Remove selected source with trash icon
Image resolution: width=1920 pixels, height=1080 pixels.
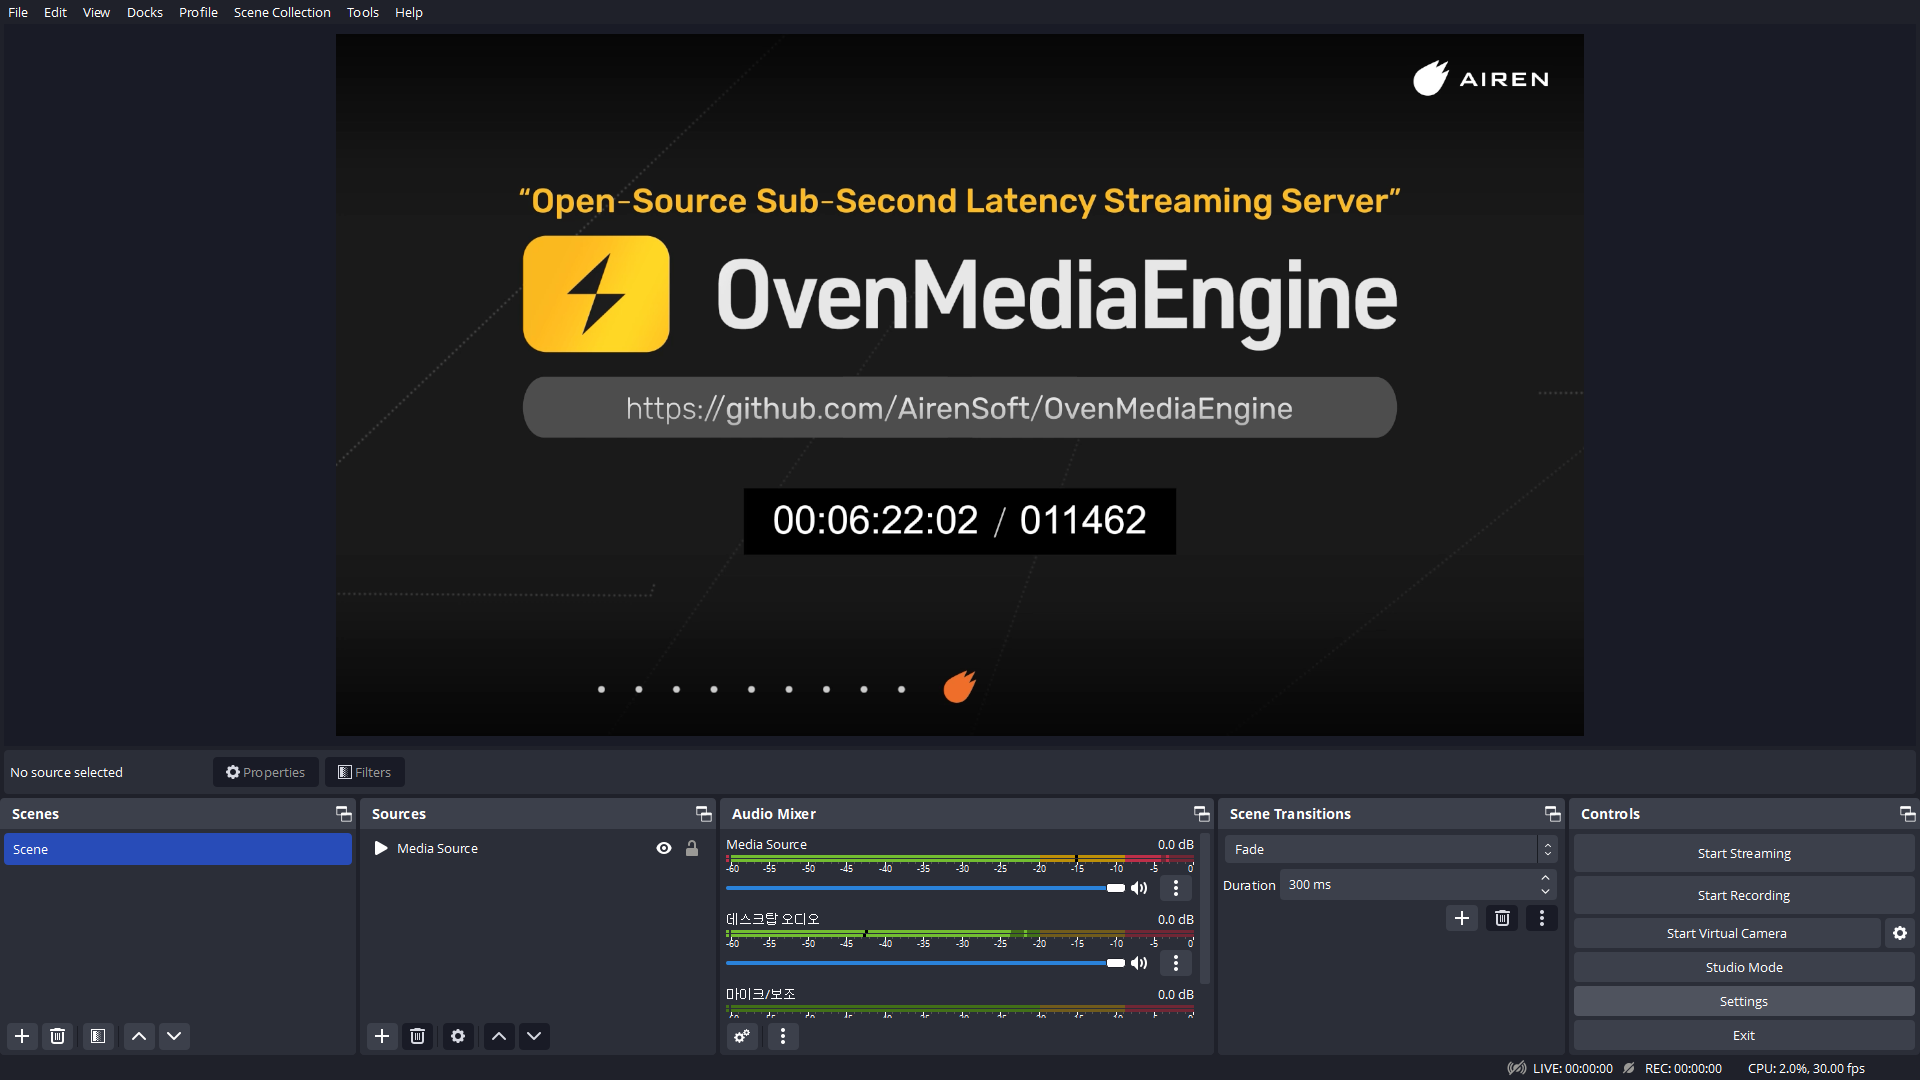pos(417,1036)
